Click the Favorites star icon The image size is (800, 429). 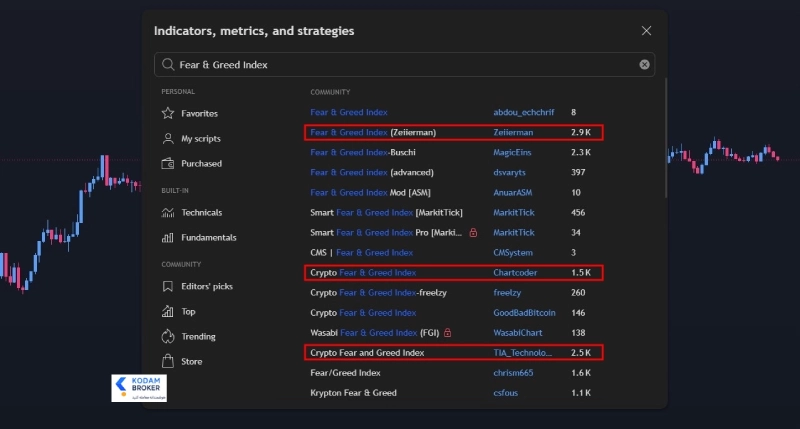point(168,113)
